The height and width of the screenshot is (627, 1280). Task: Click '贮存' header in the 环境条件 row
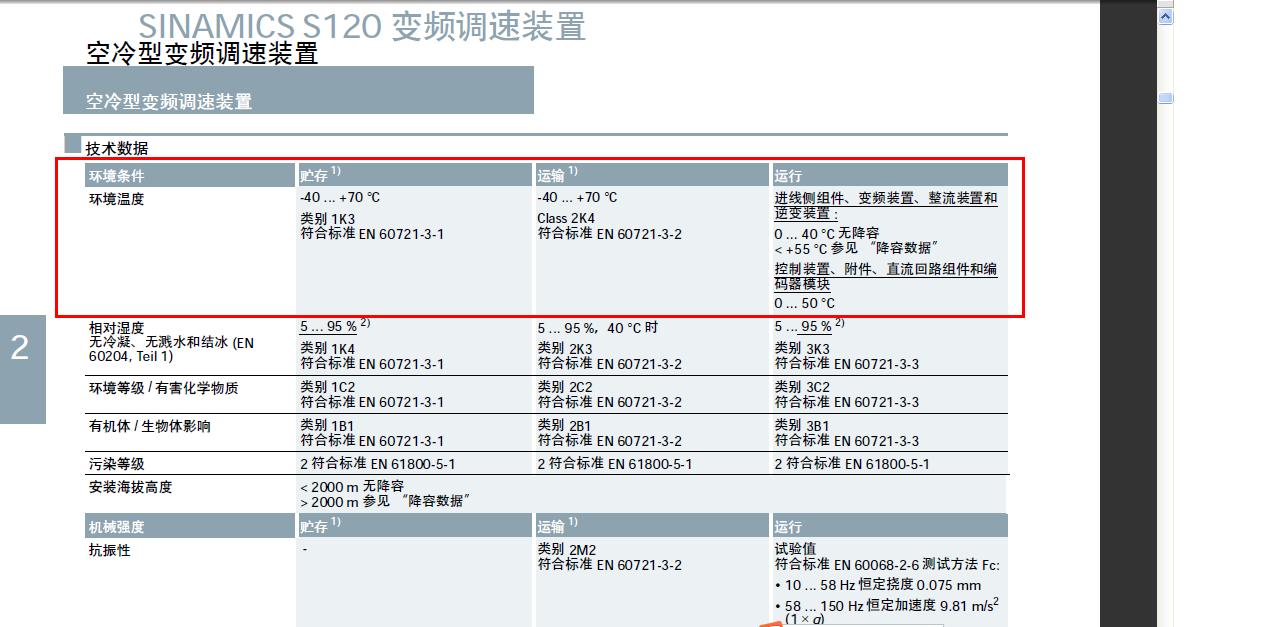click(x=415, y=176)
